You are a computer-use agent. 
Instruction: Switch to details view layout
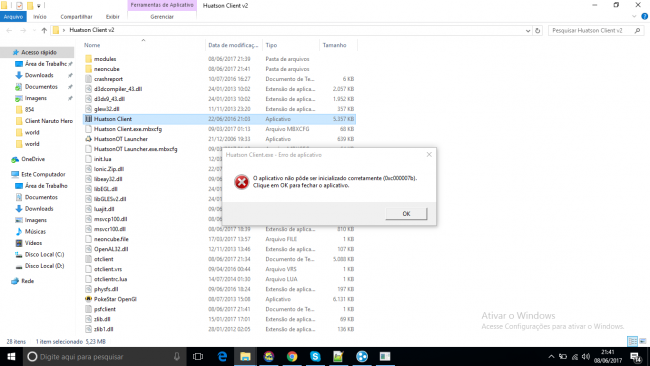[633, 341]
